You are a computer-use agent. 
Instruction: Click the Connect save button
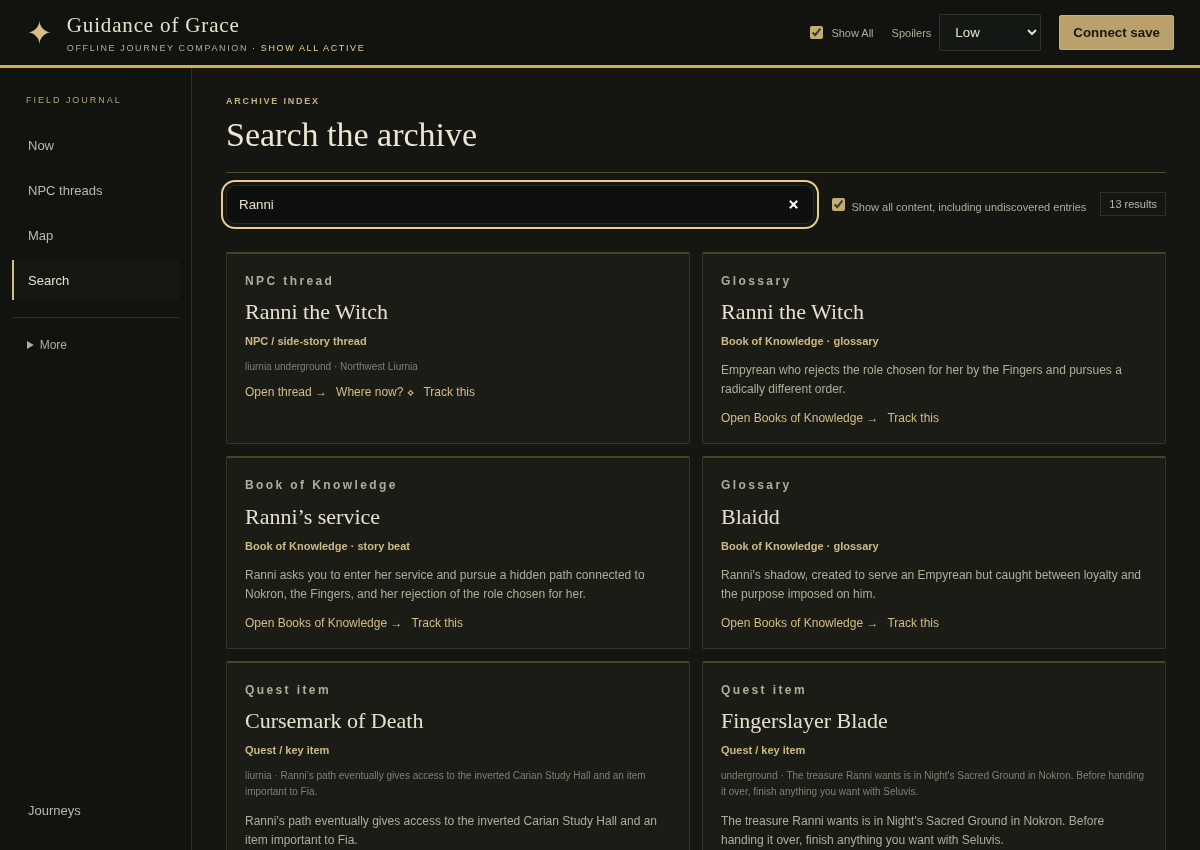click(1116, 32)
